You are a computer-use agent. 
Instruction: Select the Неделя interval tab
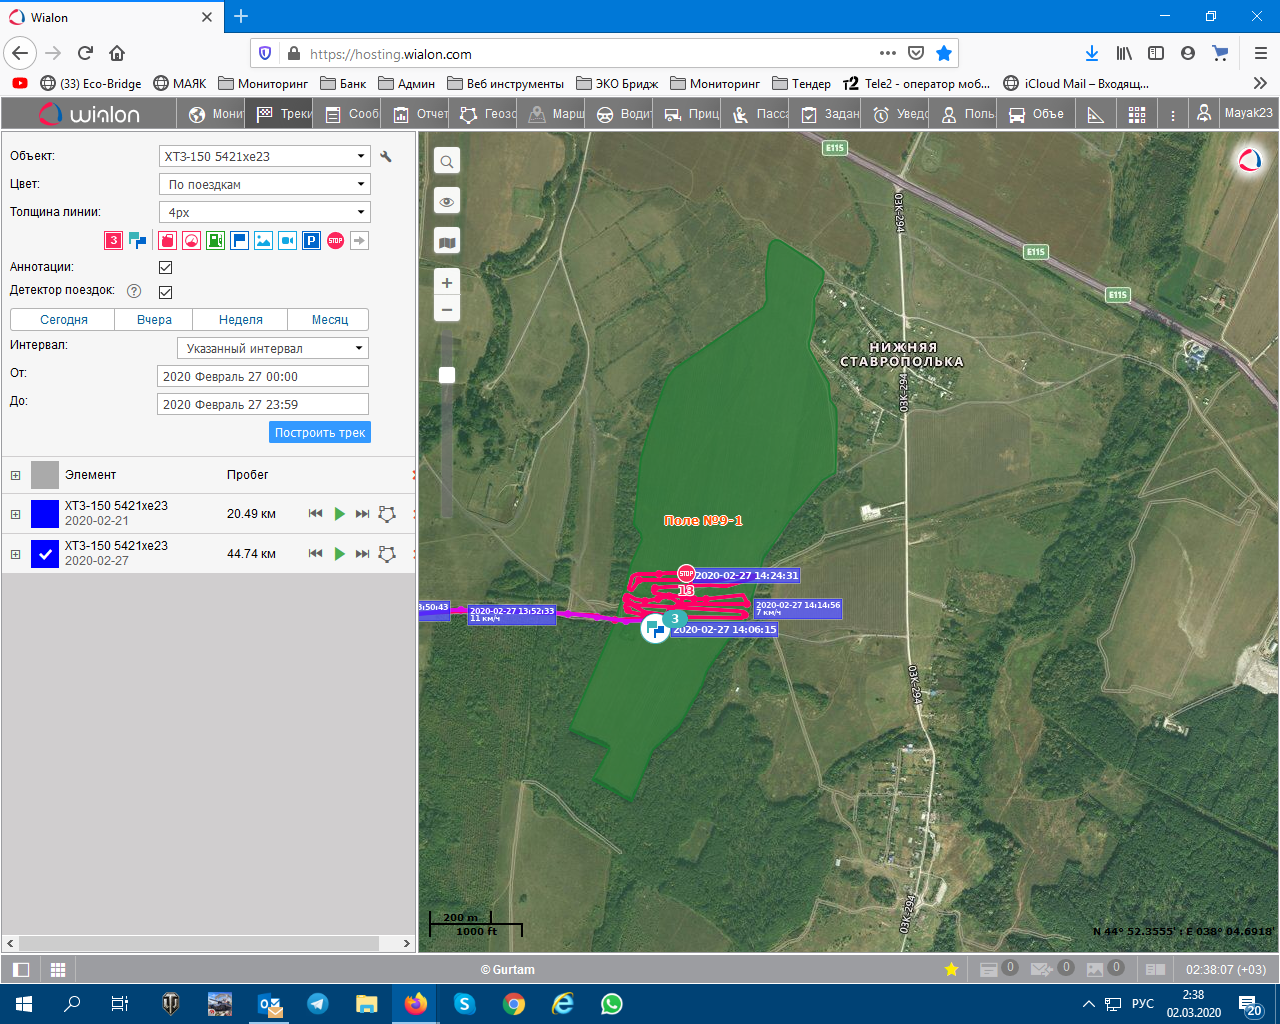pos(241,320)
